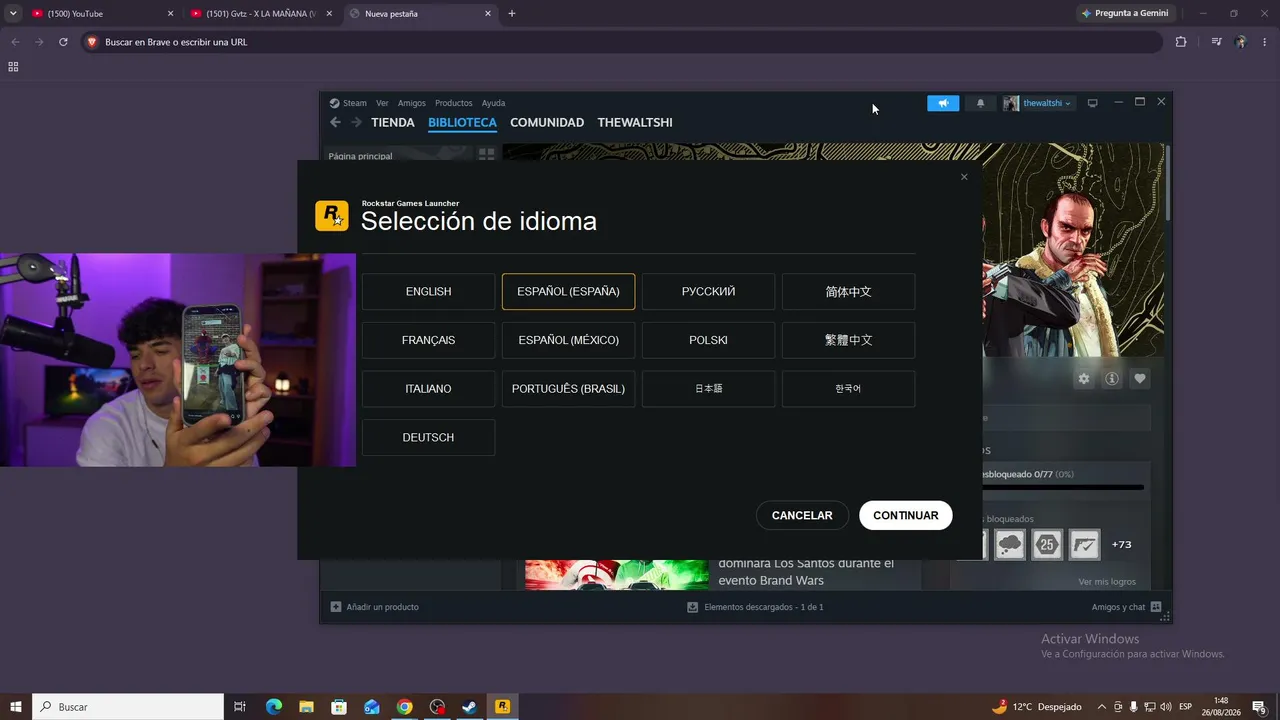Open COMUNIDAD tab in Steam
Screen dimensions: 1280x720
pos(547,123)
